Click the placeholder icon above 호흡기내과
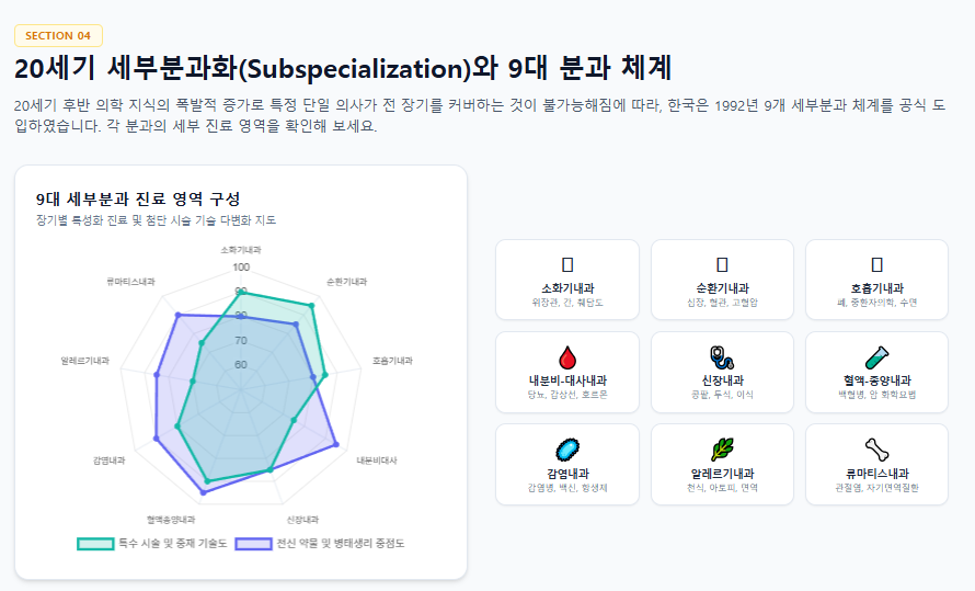This screenshot has height=591, width=975. coord(877,264)
